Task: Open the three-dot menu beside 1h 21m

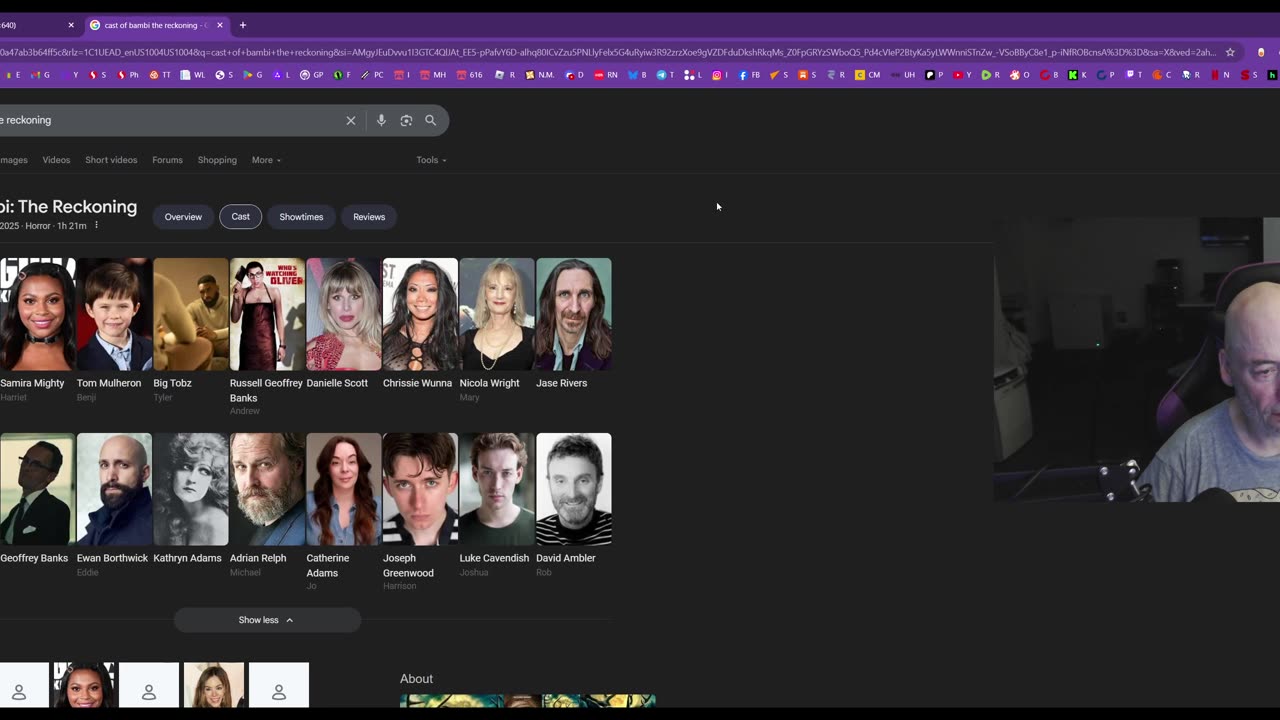Action: click(x=96, y=226)
